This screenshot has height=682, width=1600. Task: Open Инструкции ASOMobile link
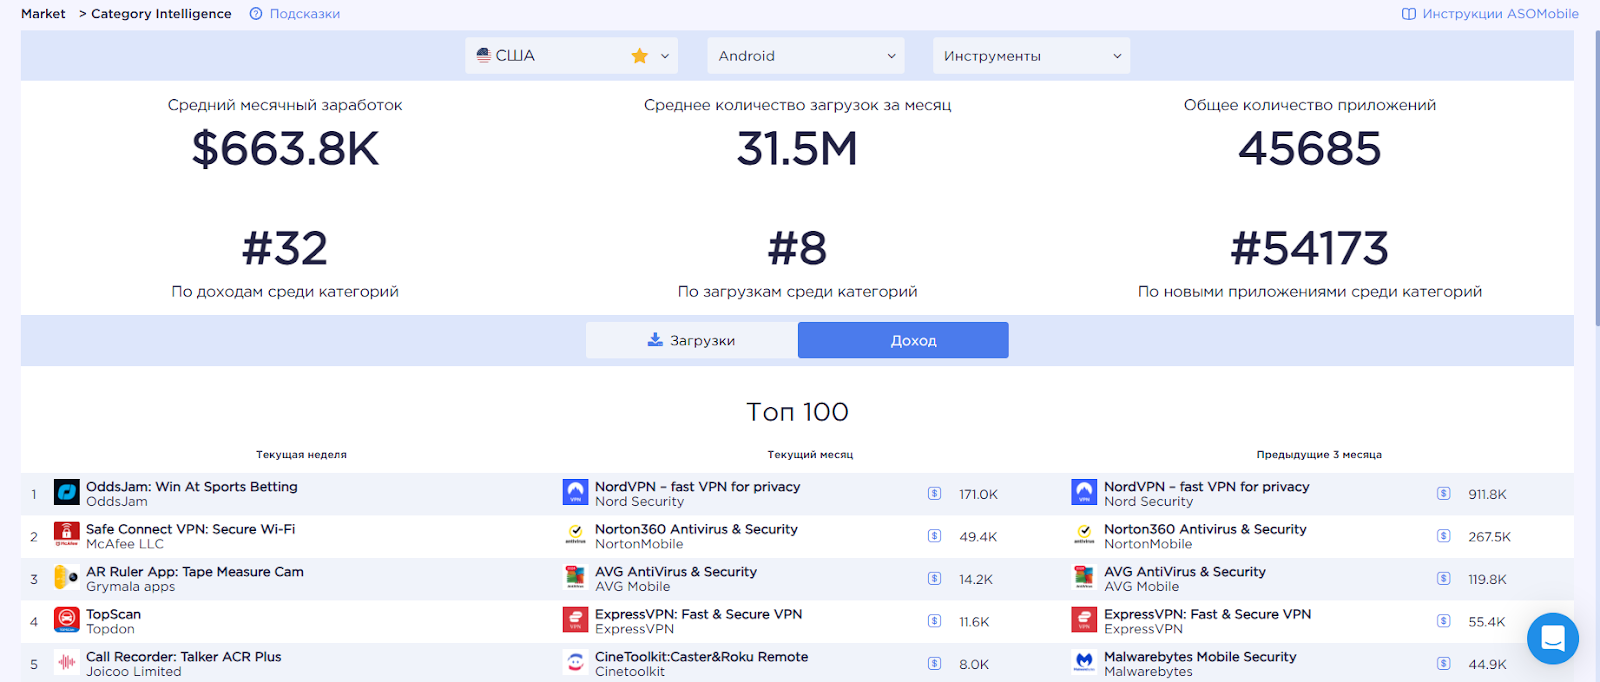pos(1491,14)
